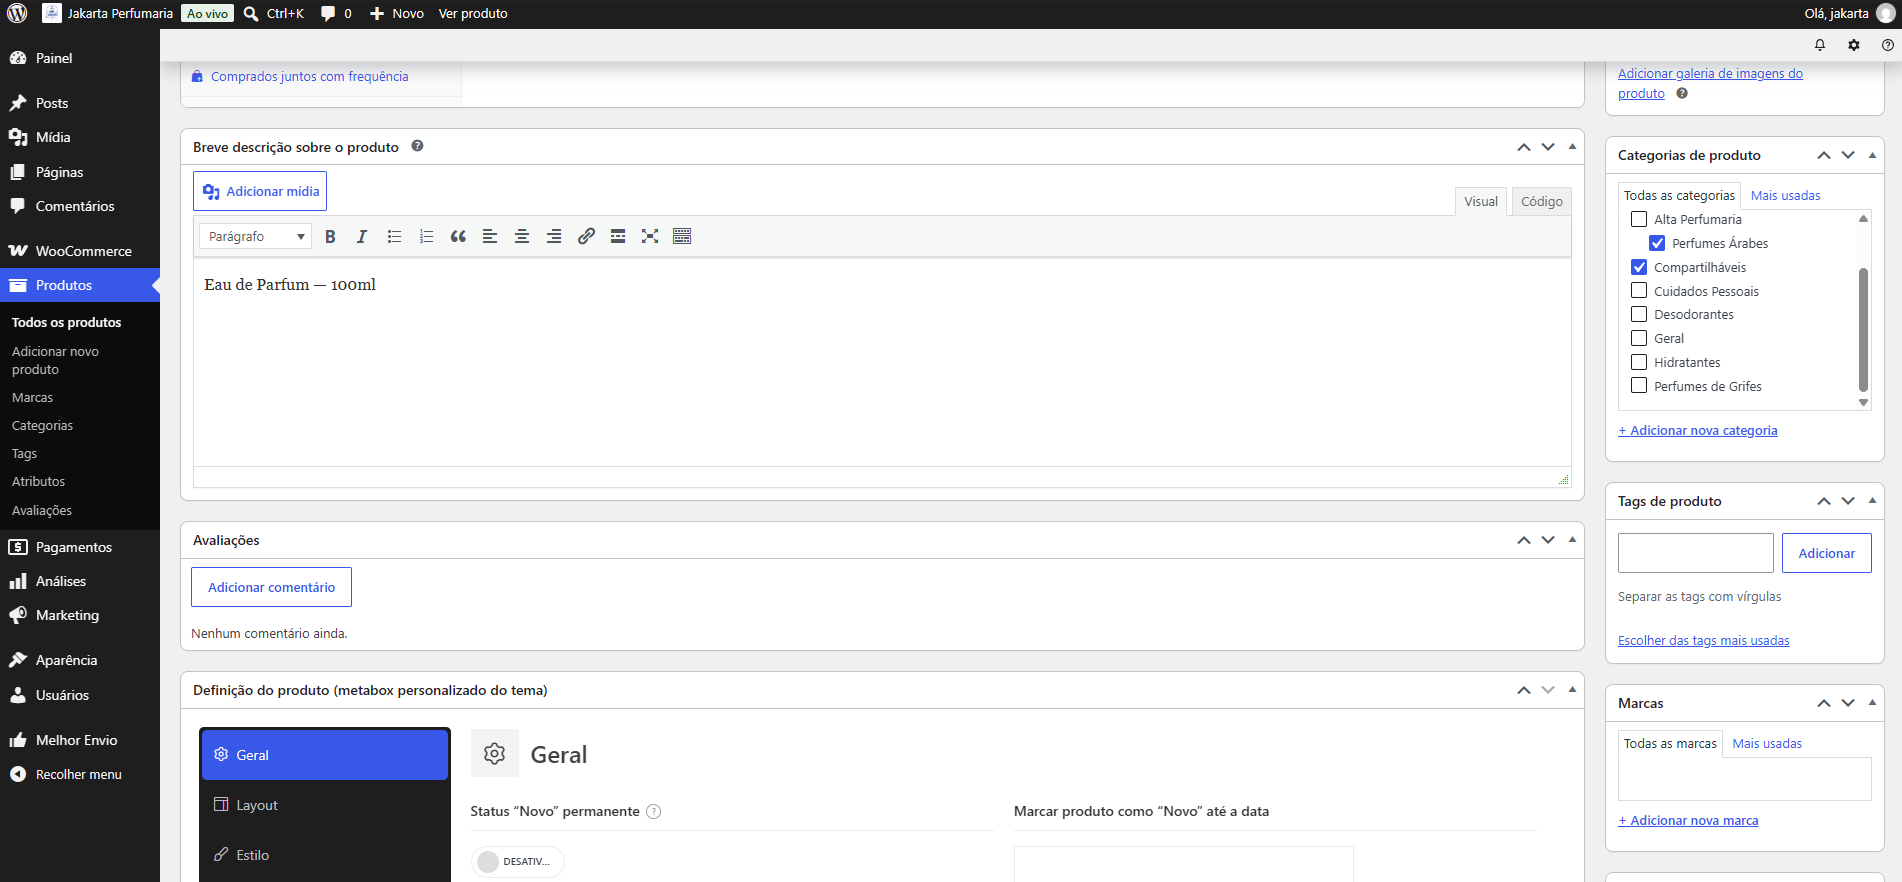This screenshot has height=882, width=1902.
Task: Center align the paragraph text
Action: 522,237
